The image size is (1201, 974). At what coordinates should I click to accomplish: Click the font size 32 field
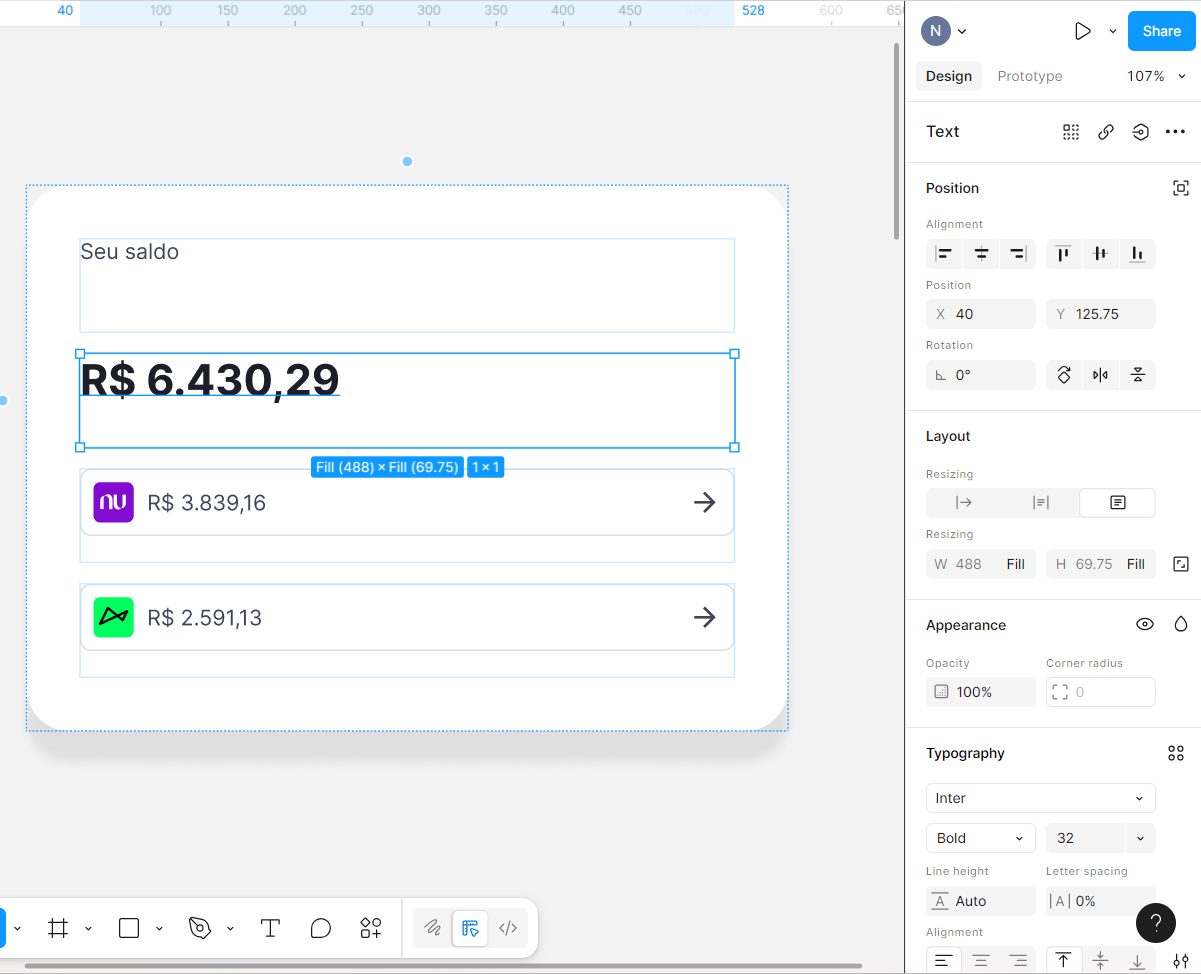click(1086, 838)
